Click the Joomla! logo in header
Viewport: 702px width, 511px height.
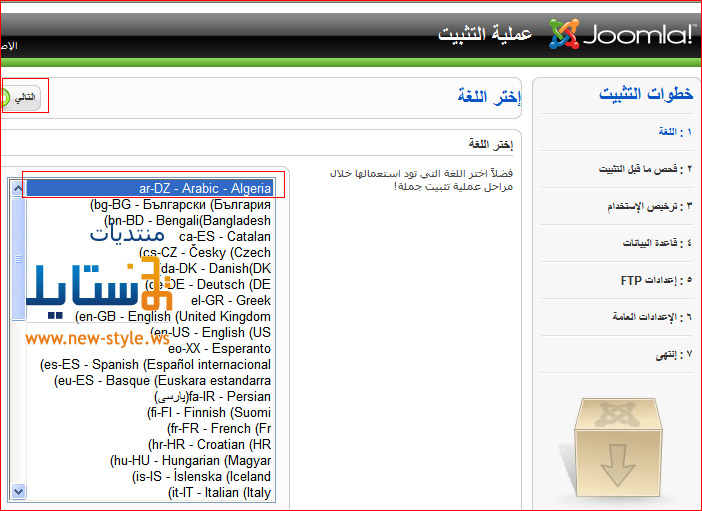tap(623, 33)
